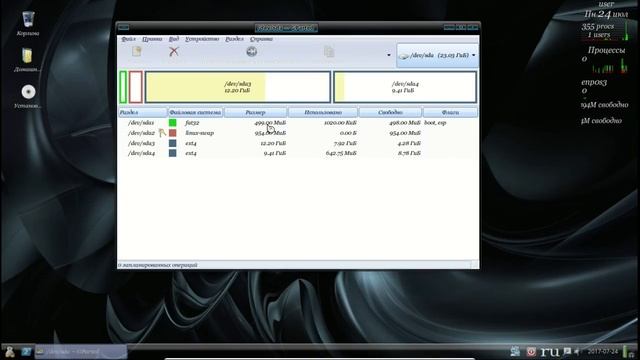This screenshot has width=640, height=360.
Task: Click the fat32 file system label
Action: [x=192, y=123]
